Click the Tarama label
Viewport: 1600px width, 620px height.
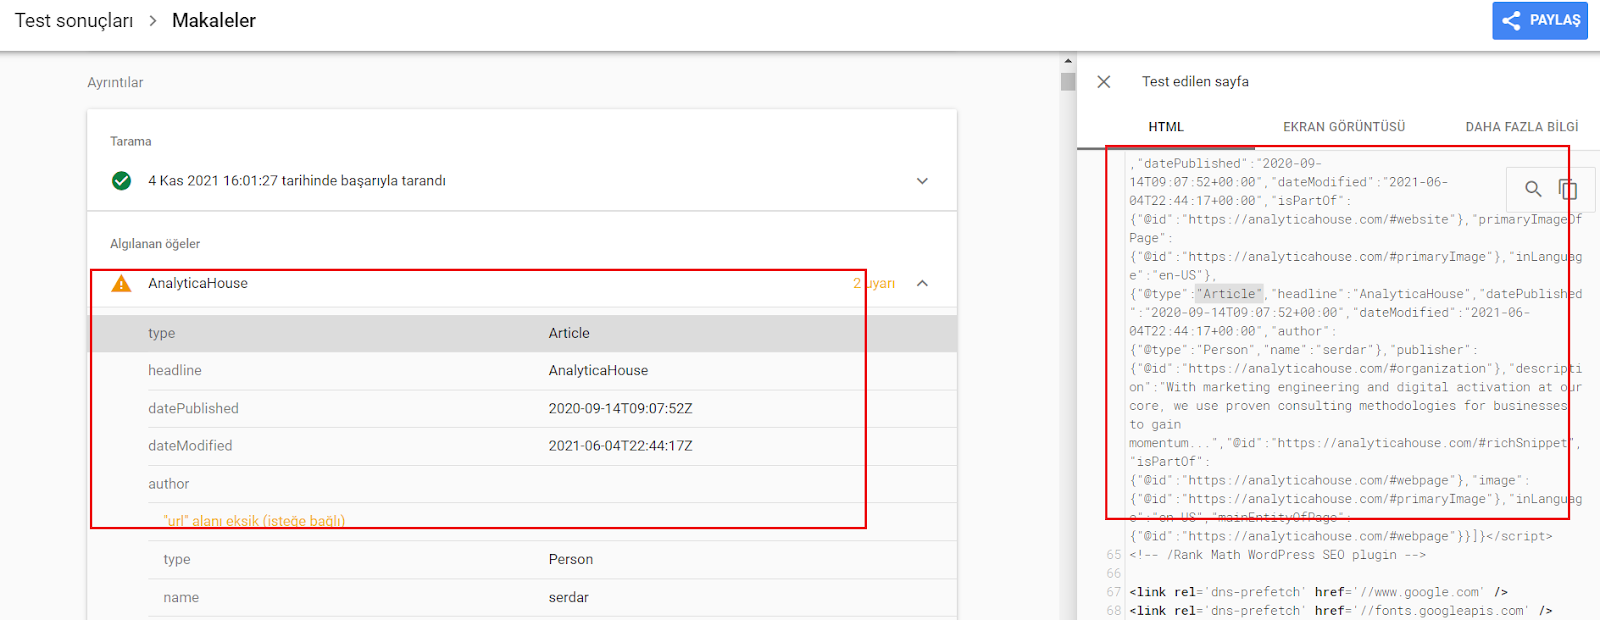(x=131, y=142)
